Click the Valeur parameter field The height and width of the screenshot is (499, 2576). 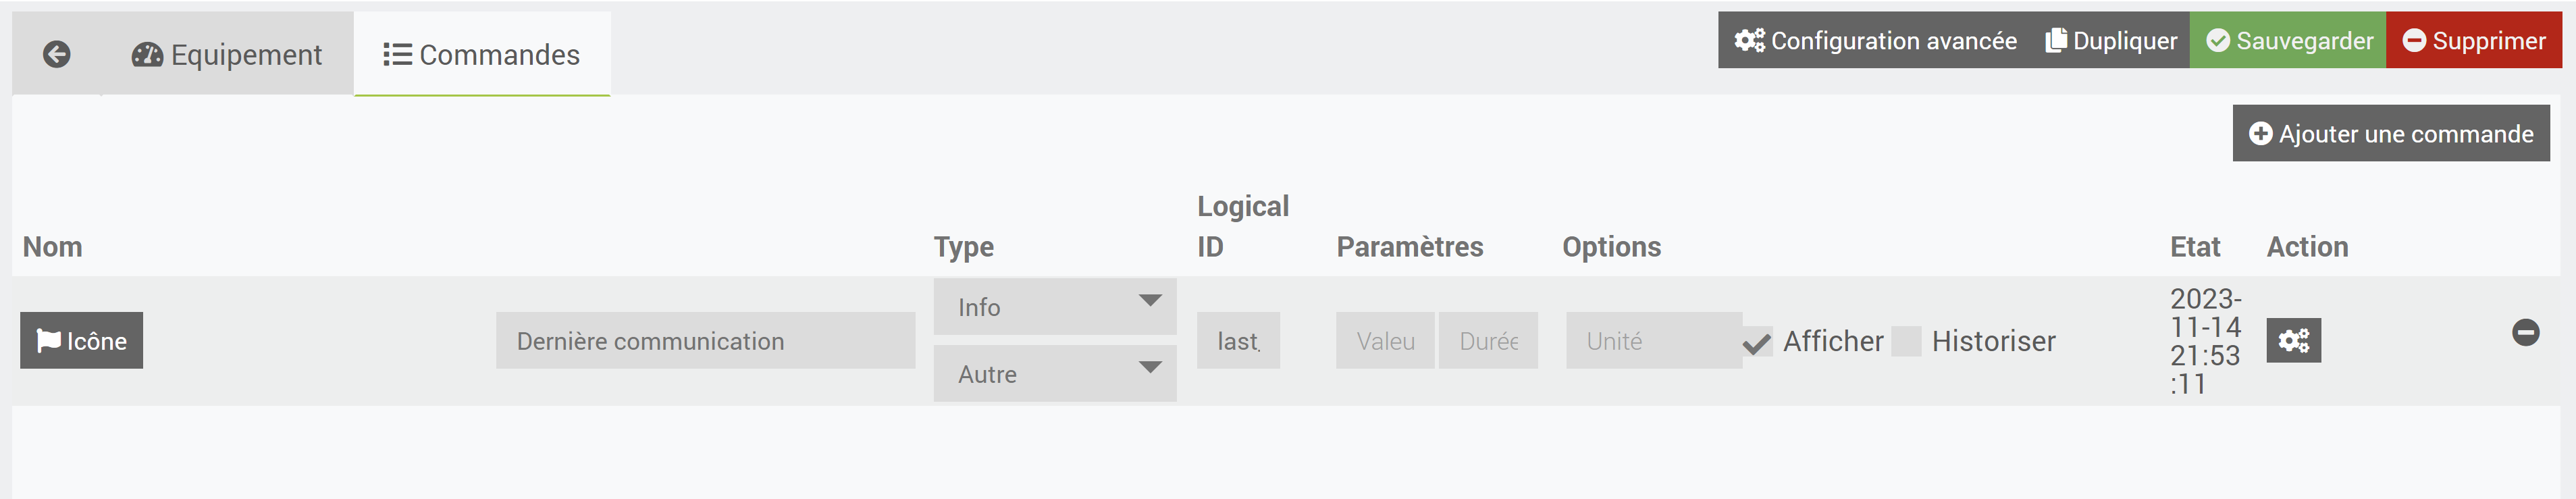[x=1385, y=341]
